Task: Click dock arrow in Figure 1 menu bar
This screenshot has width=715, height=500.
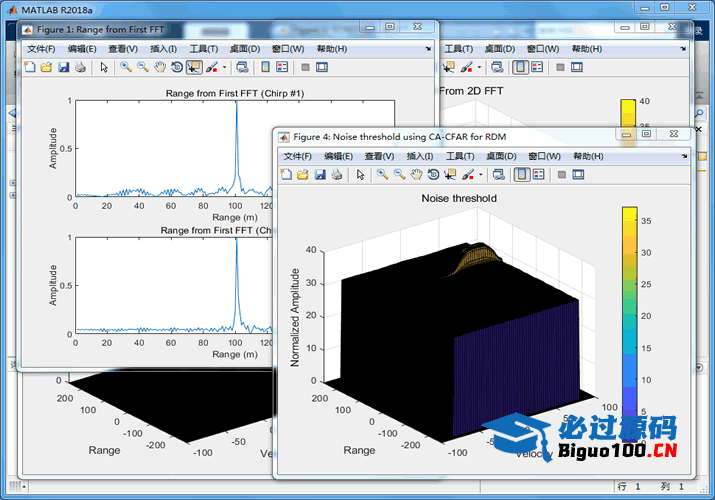Action: point(428,49)
